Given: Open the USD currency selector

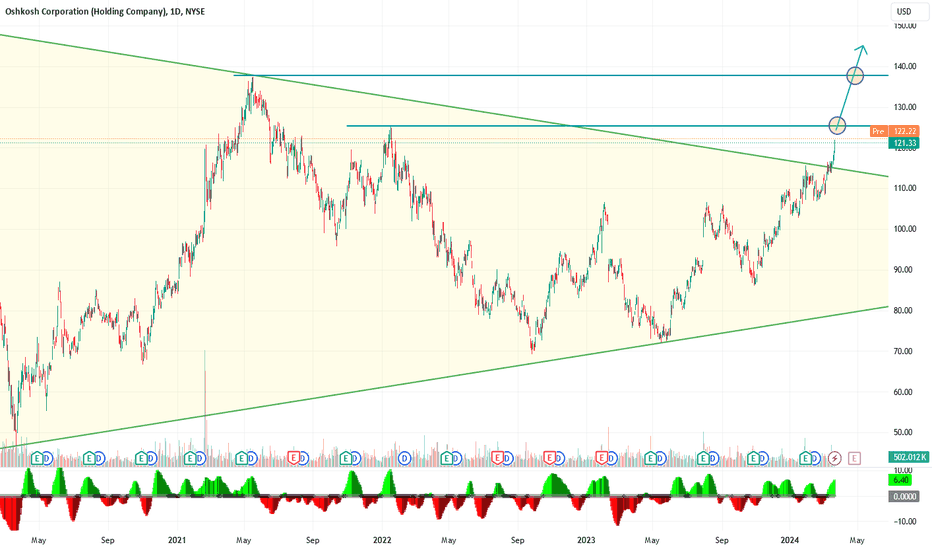Looking at the screenshot, I should point(909,11).
